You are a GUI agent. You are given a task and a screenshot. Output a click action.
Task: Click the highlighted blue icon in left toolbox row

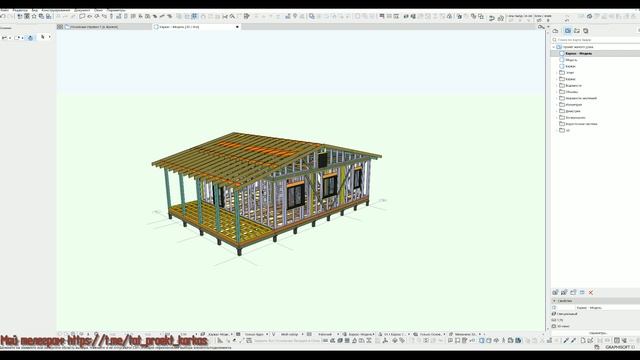click(30, 38)
